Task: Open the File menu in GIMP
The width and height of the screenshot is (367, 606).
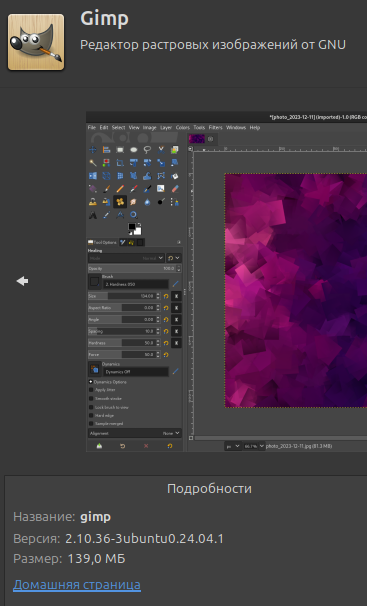Action: pos(92,128)
